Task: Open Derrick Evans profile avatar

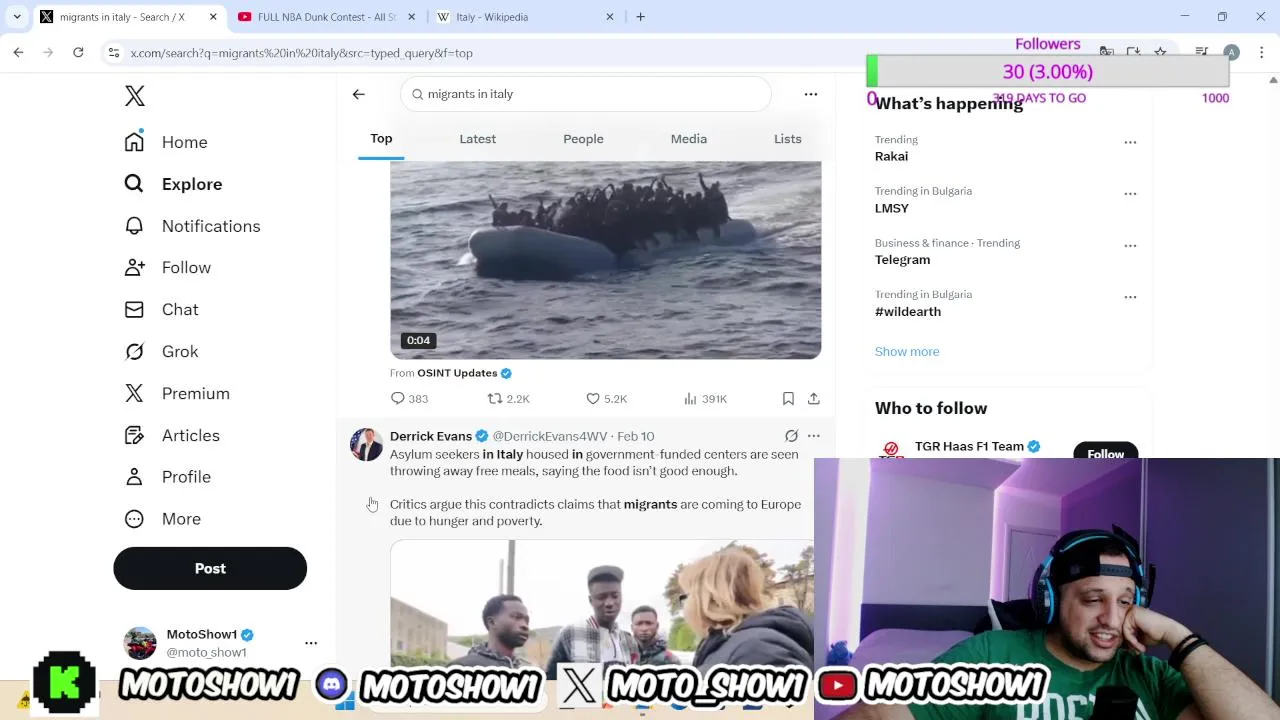Action: (x=367, y=444)
